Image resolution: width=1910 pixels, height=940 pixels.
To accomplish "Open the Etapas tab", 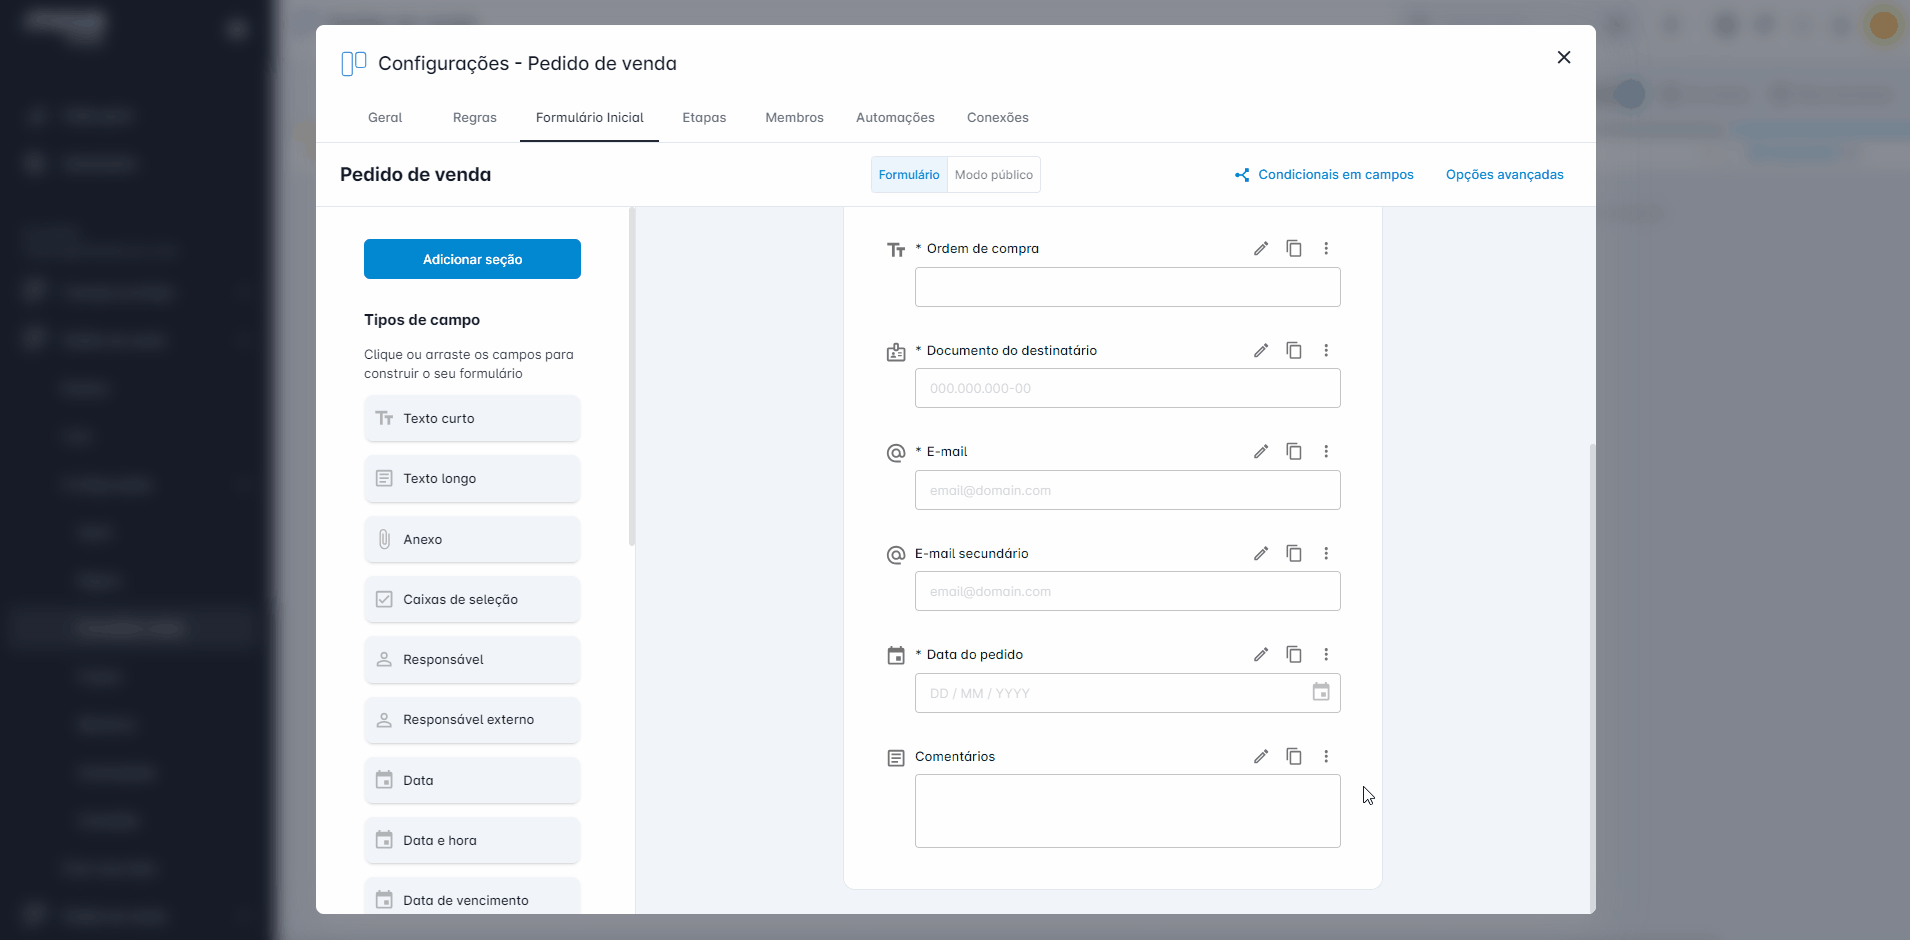I will pyautogui.click(x=704, y=118).
